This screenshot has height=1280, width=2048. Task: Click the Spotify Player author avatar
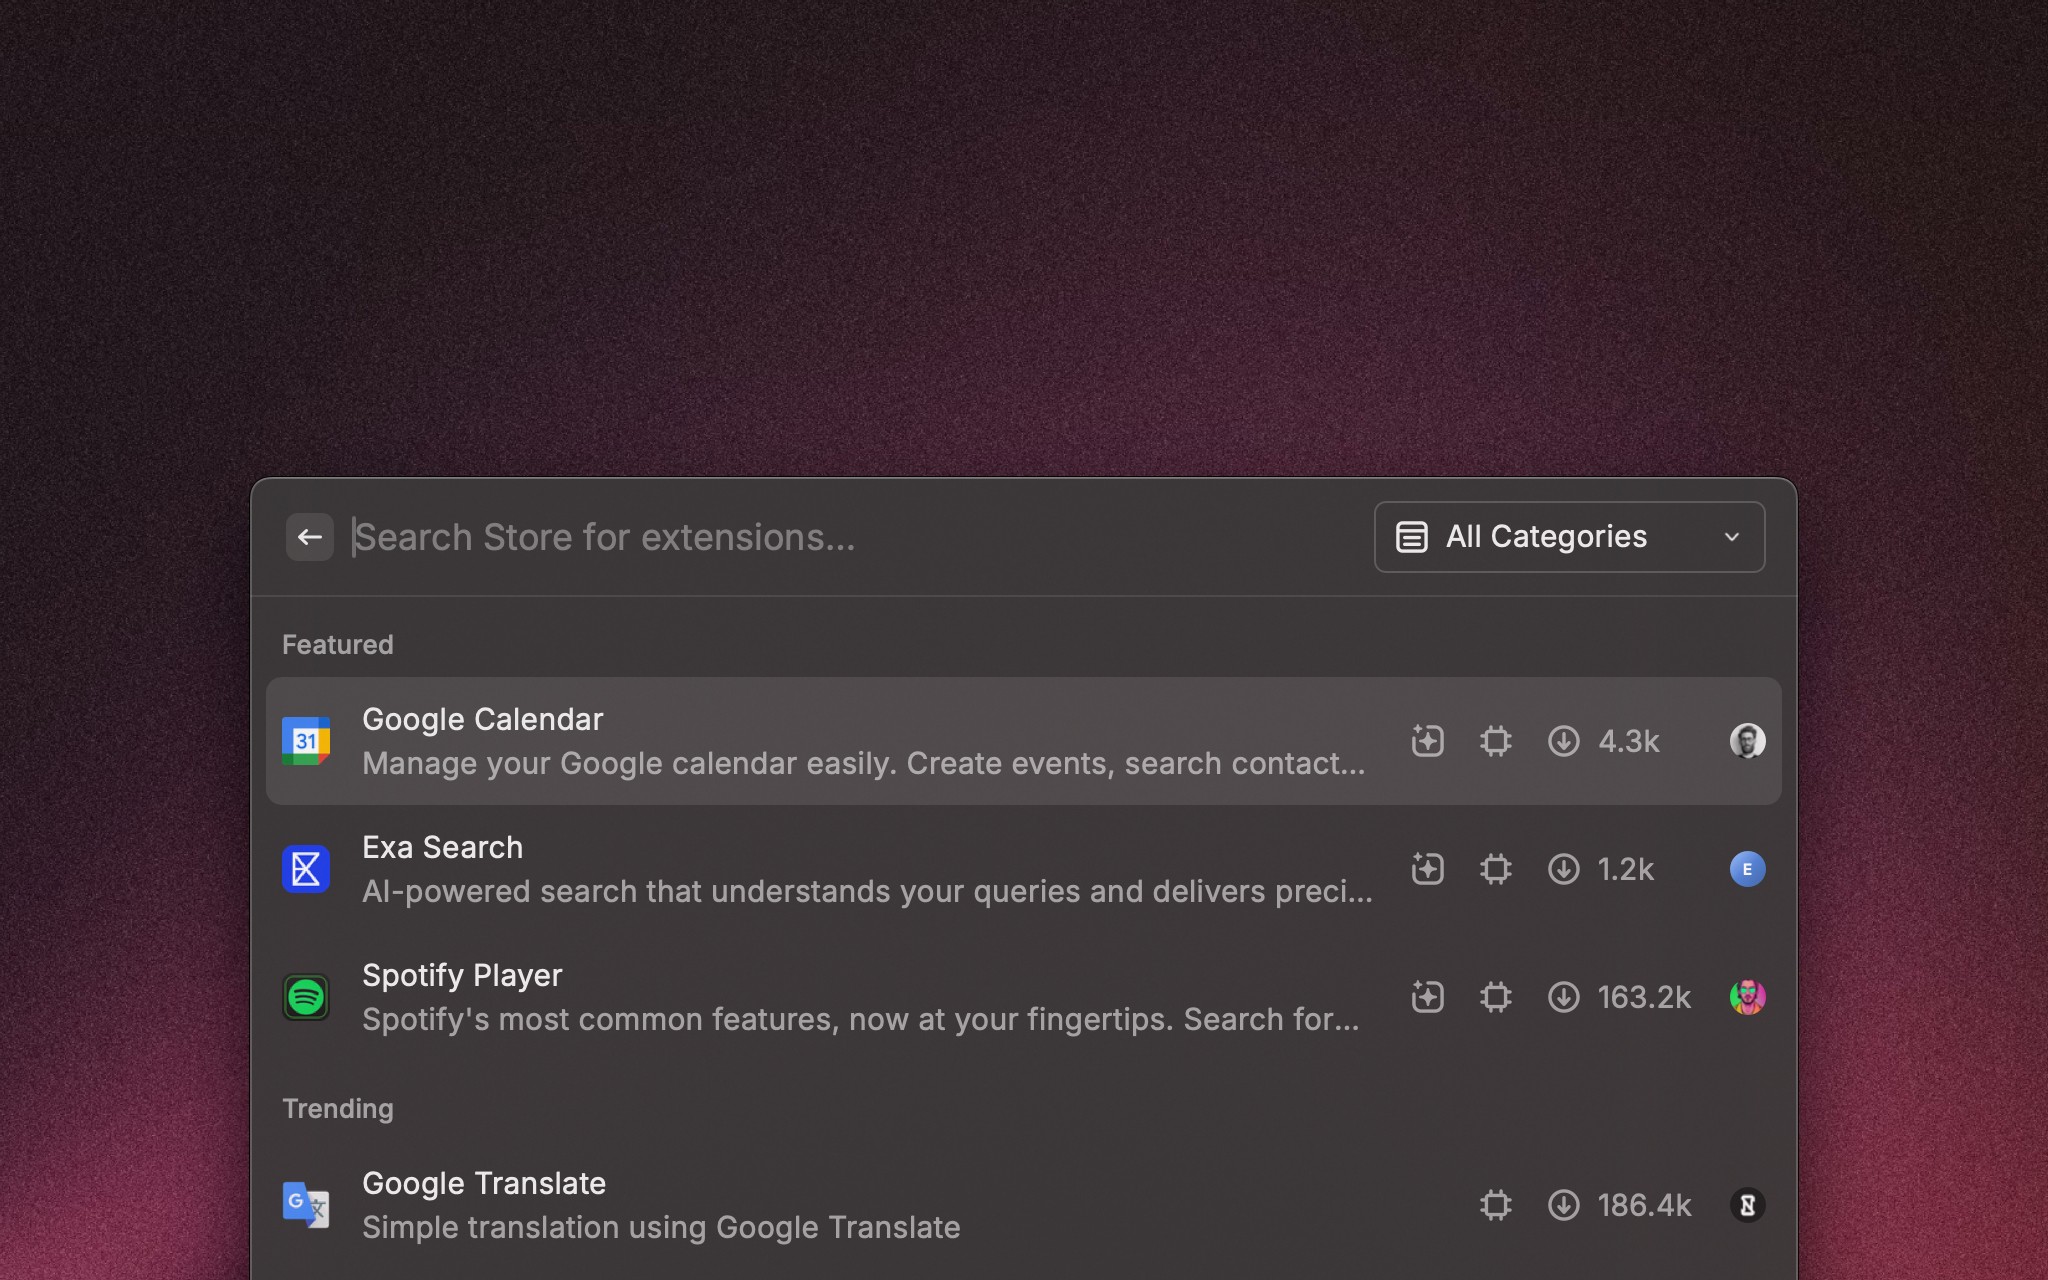[1747, 997]
